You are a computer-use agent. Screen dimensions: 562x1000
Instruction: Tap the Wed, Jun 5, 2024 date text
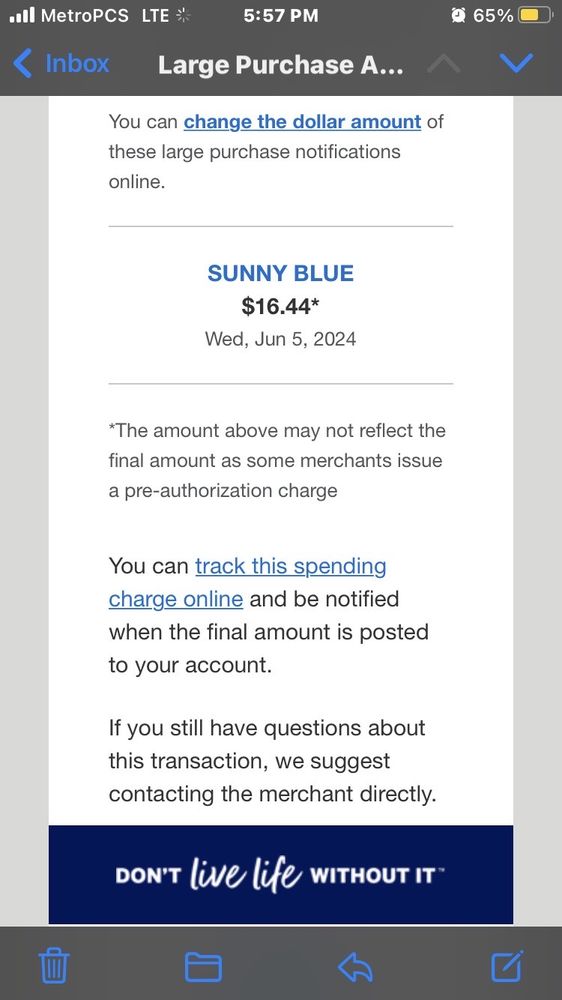(x=281, y=338)
